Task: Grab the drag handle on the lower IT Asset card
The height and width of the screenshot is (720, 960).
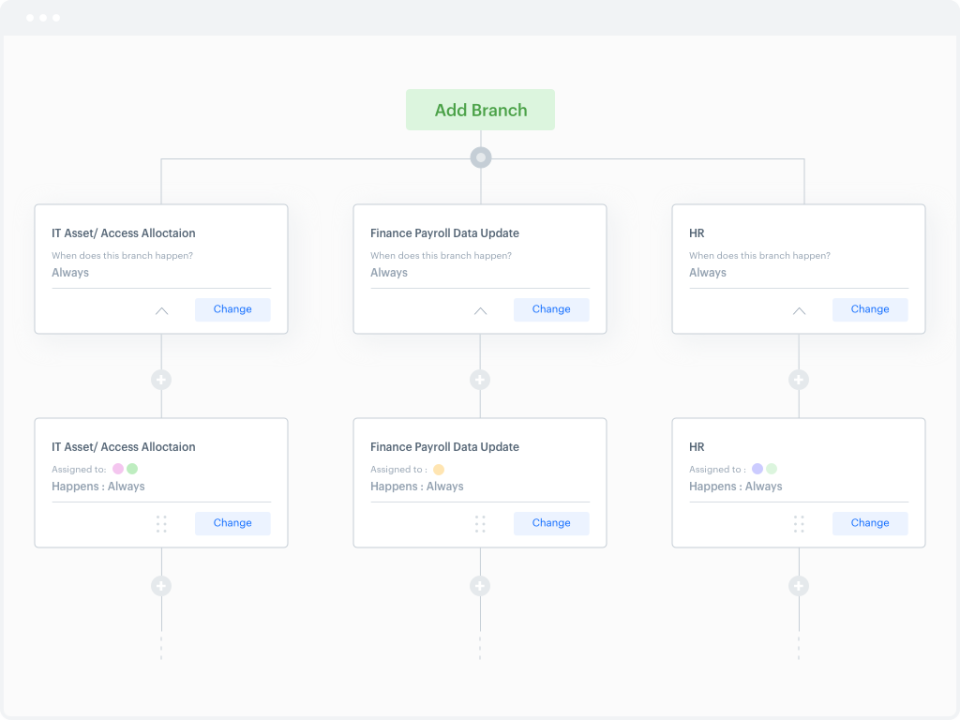Action: click(161, 523)
